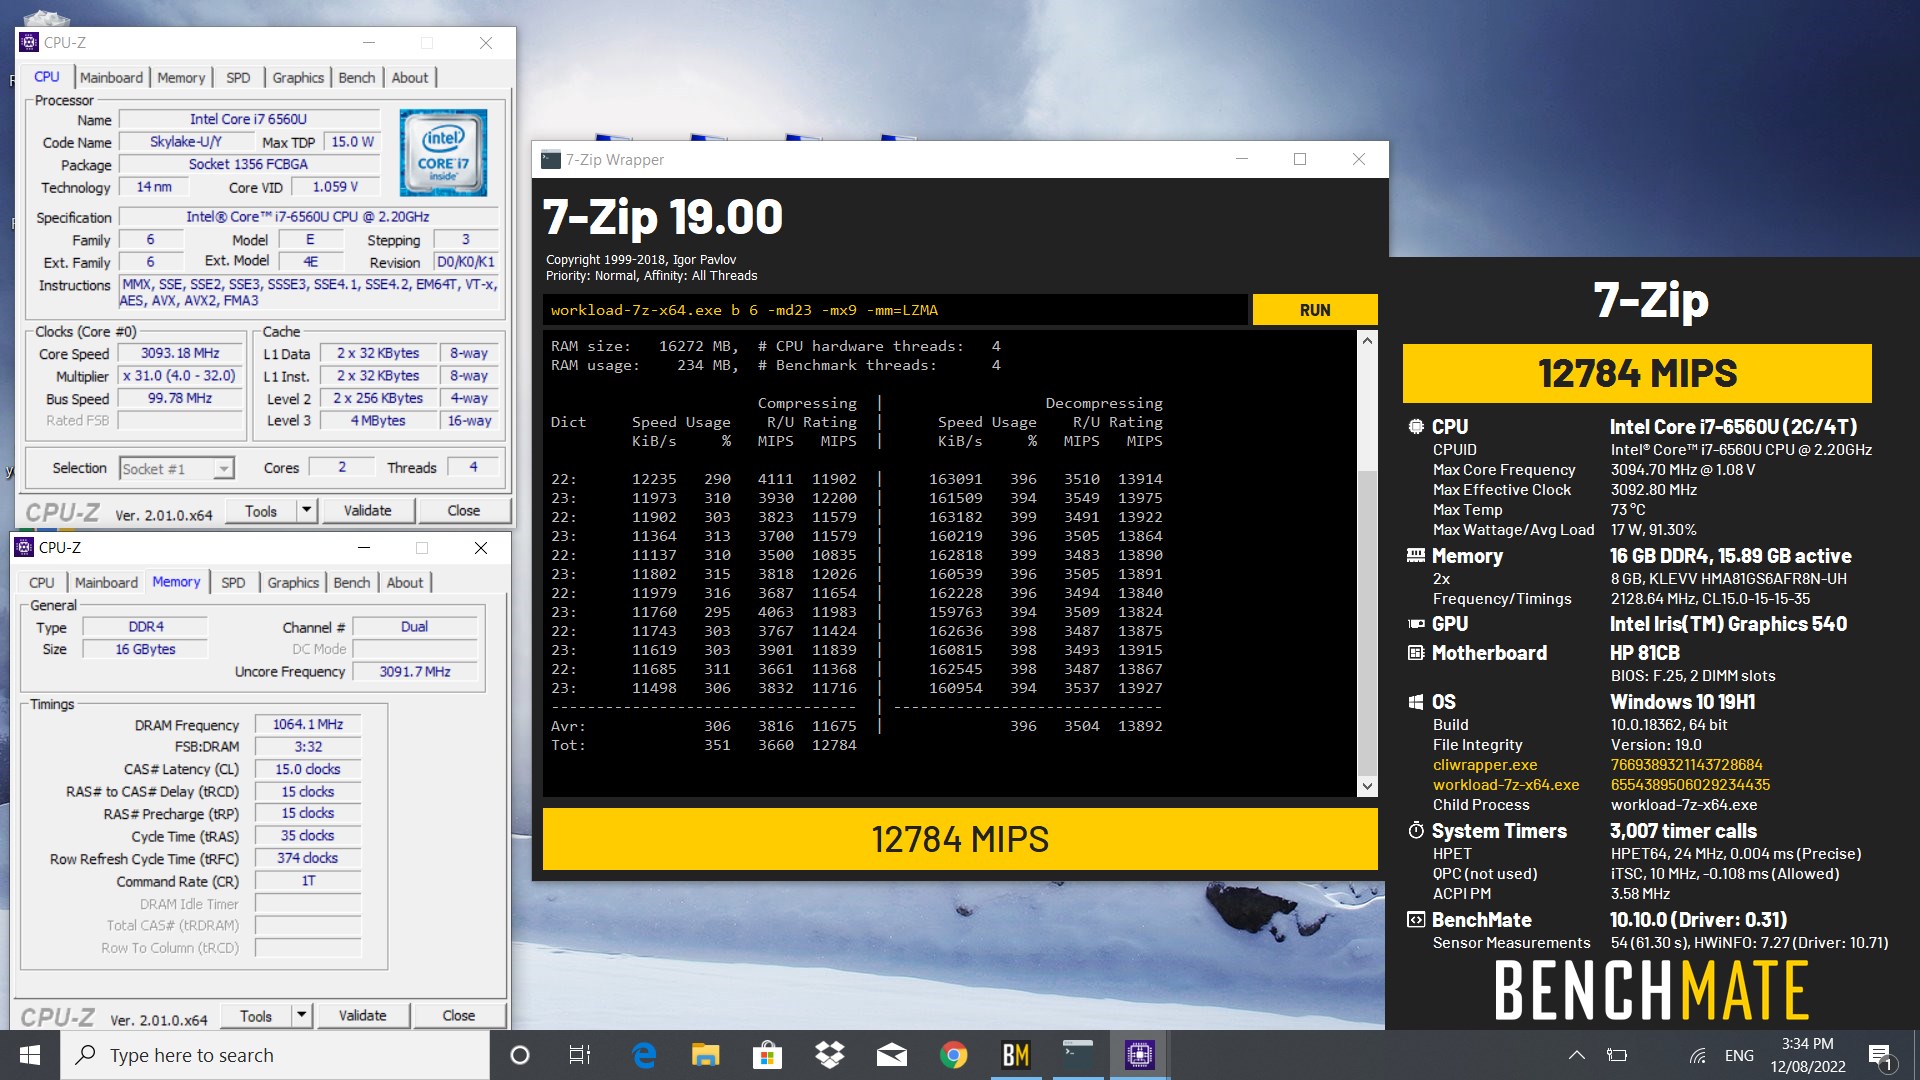This screenshot has height=1080, width=1920.
Task: Expand the Socket #1 selection dropdown
Action: (224, 468)
